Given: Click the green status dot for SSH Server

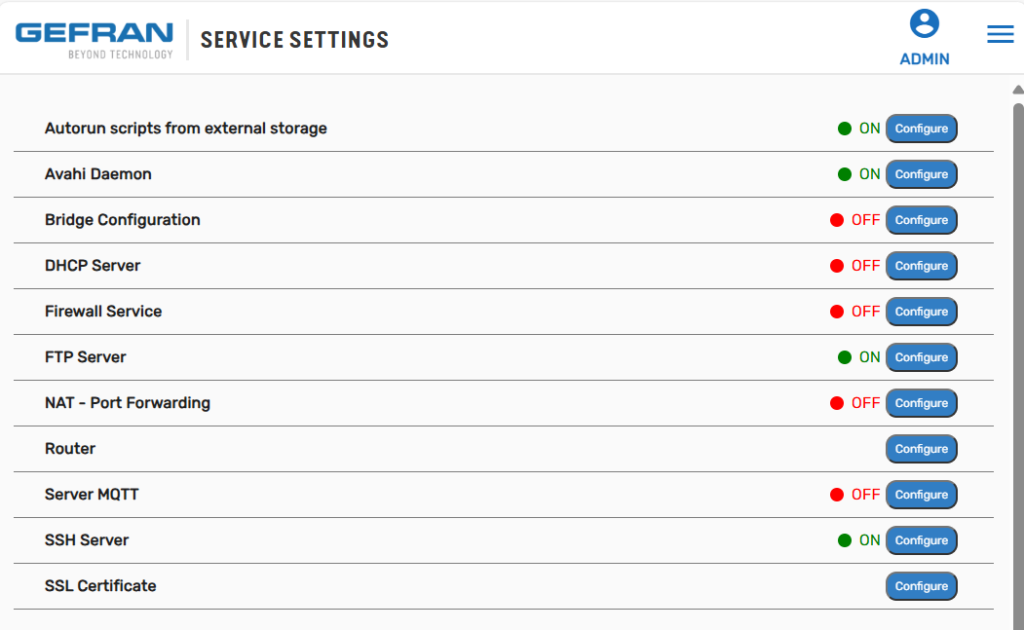Looking at the screenshot, I should click(844, 540).
